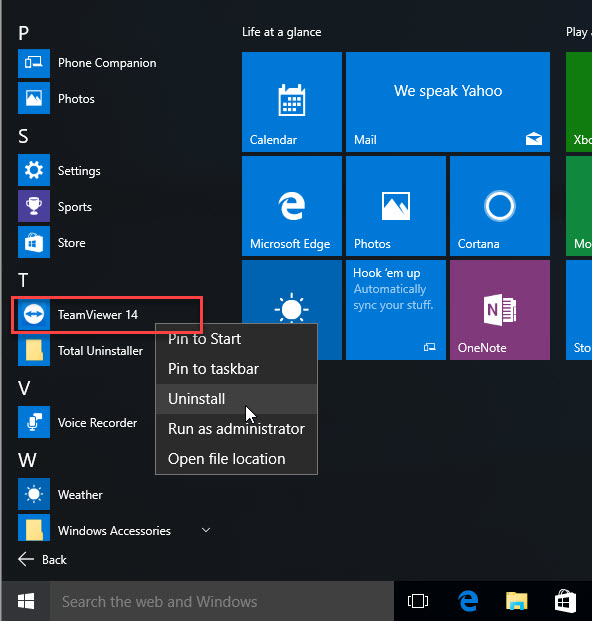This screenshot has height=621, width=592.
Task: Jump via the letter W header
Action: point(27,460)
